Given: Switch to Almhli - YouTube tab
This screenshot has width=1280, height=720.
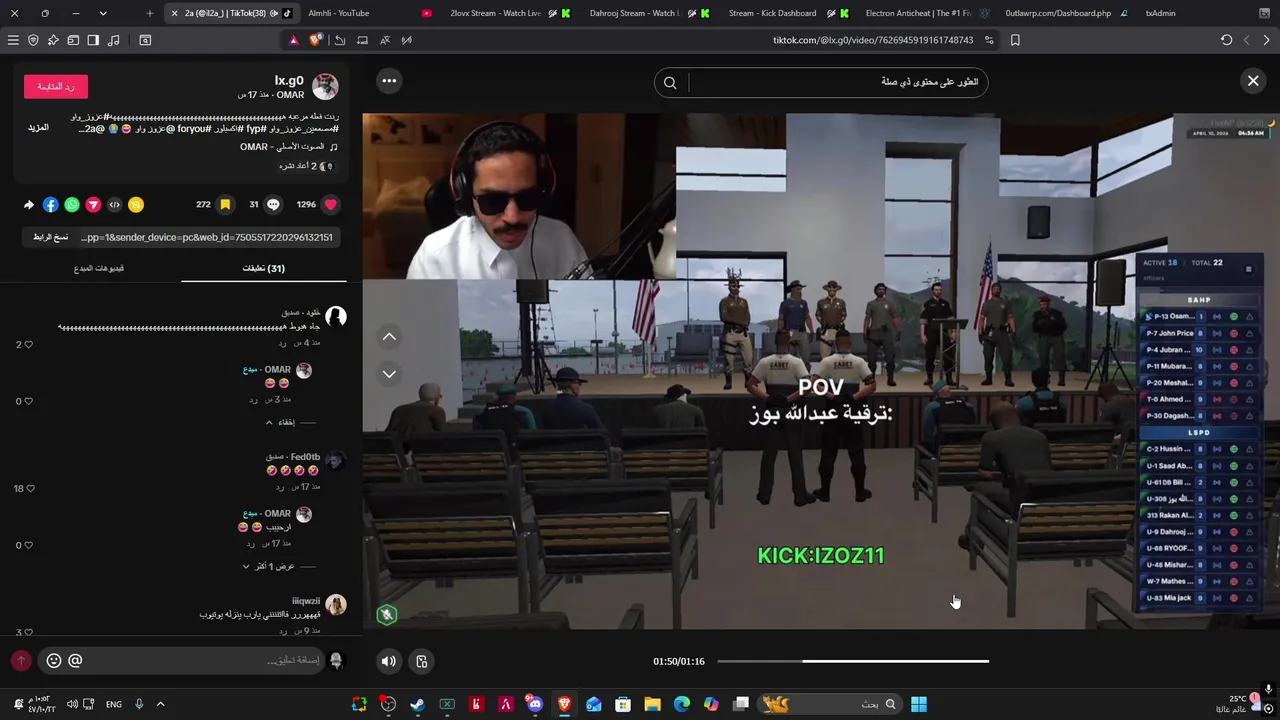Looking at the screenshot, I should click(x=370, y=13).
